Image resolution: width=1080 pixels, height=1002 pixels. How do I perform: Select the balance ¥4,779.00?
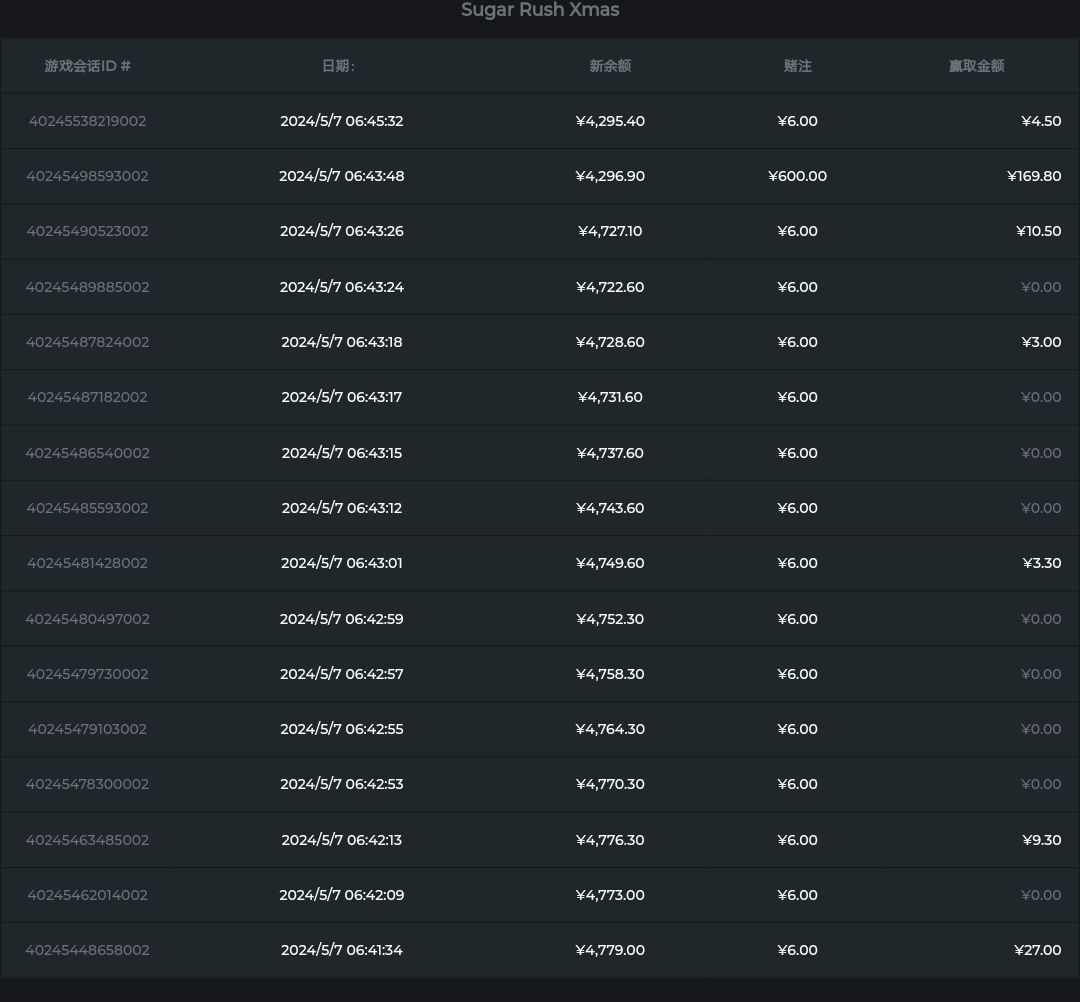(x=610, y=950)
